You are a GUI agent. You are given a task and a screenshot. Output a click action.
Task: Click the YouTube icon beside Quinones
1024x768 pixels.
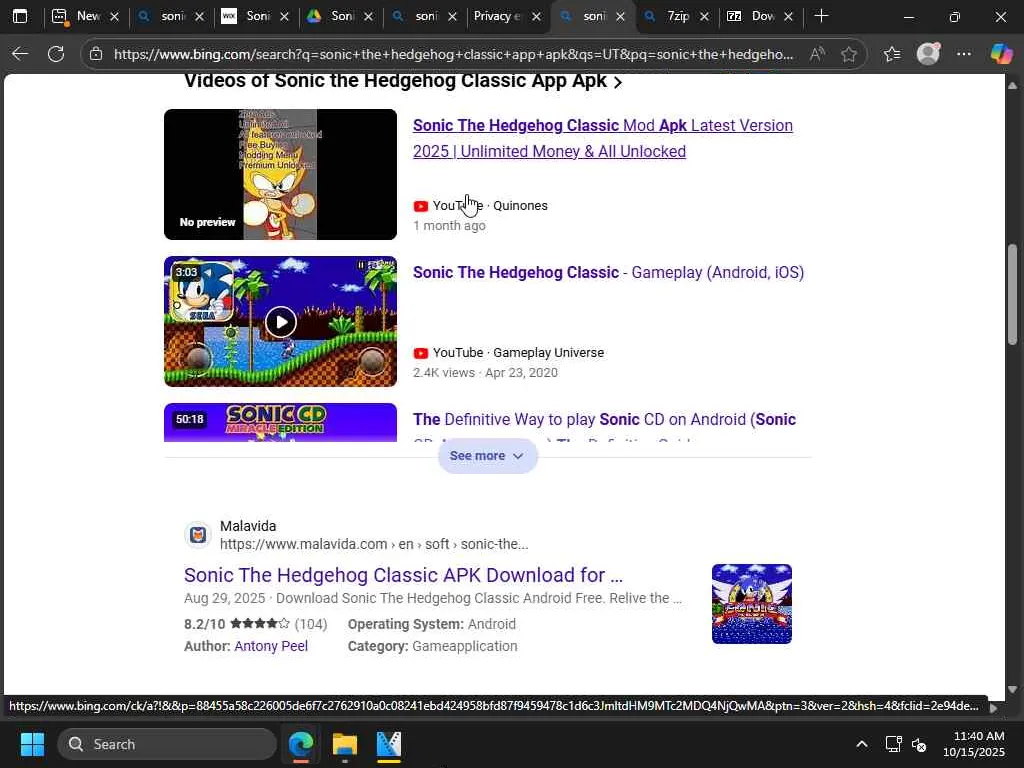point(421,206)
